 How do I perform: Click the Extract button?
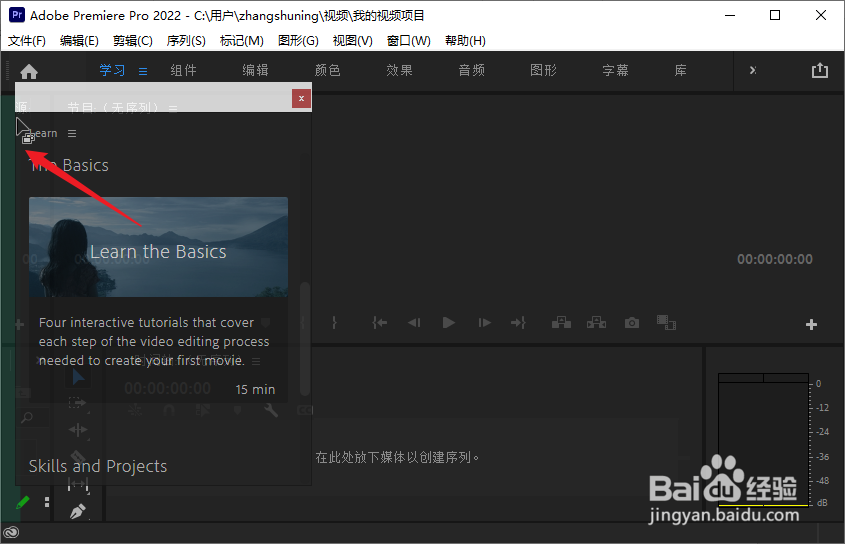(x=596, y=322)
